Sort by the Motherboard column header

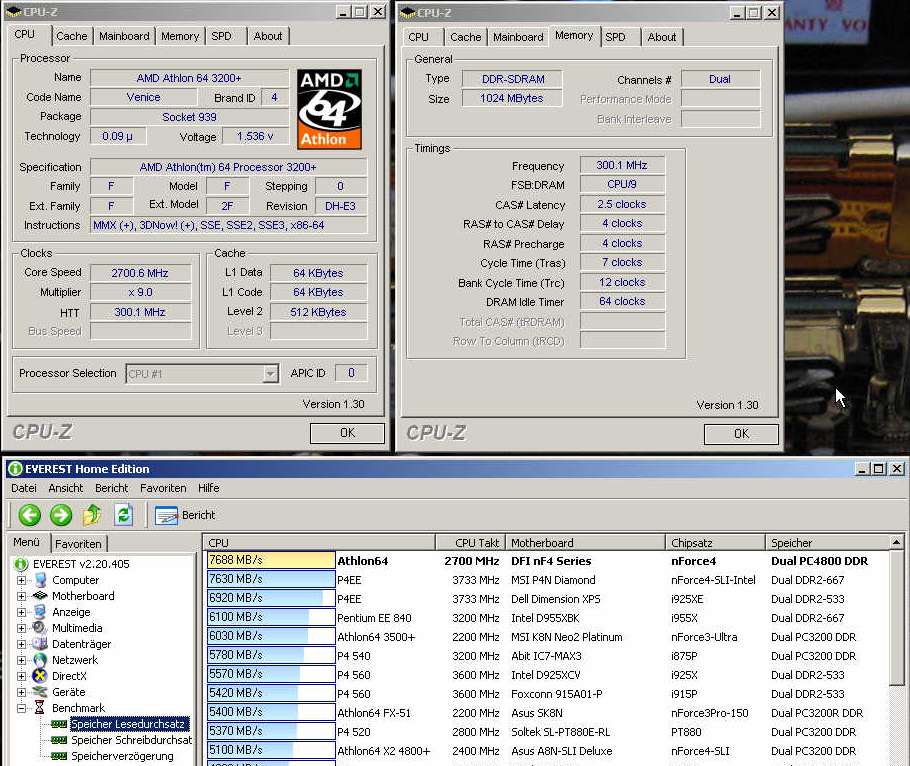pyautogui.click(x=585, y=543)
